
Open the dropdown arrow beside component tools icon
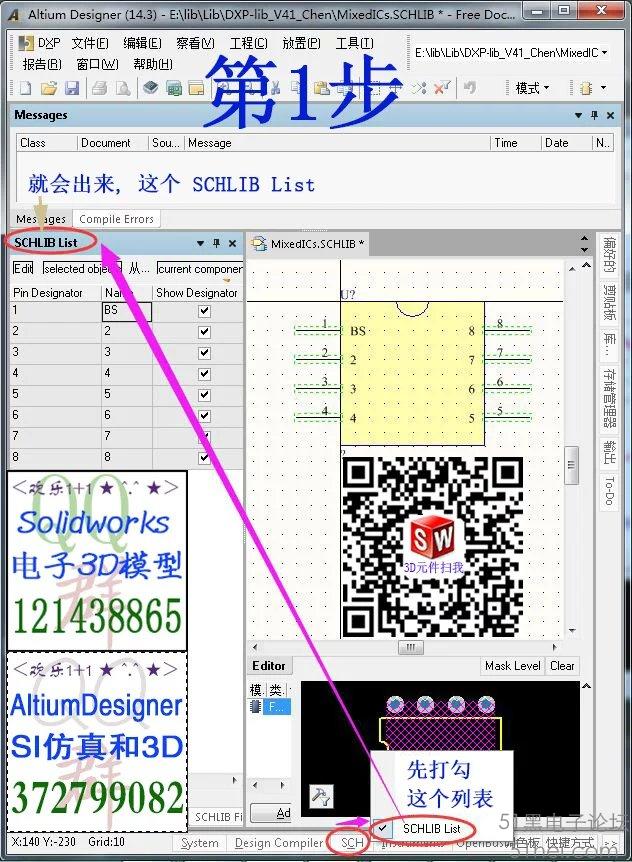tap(603, 88)
